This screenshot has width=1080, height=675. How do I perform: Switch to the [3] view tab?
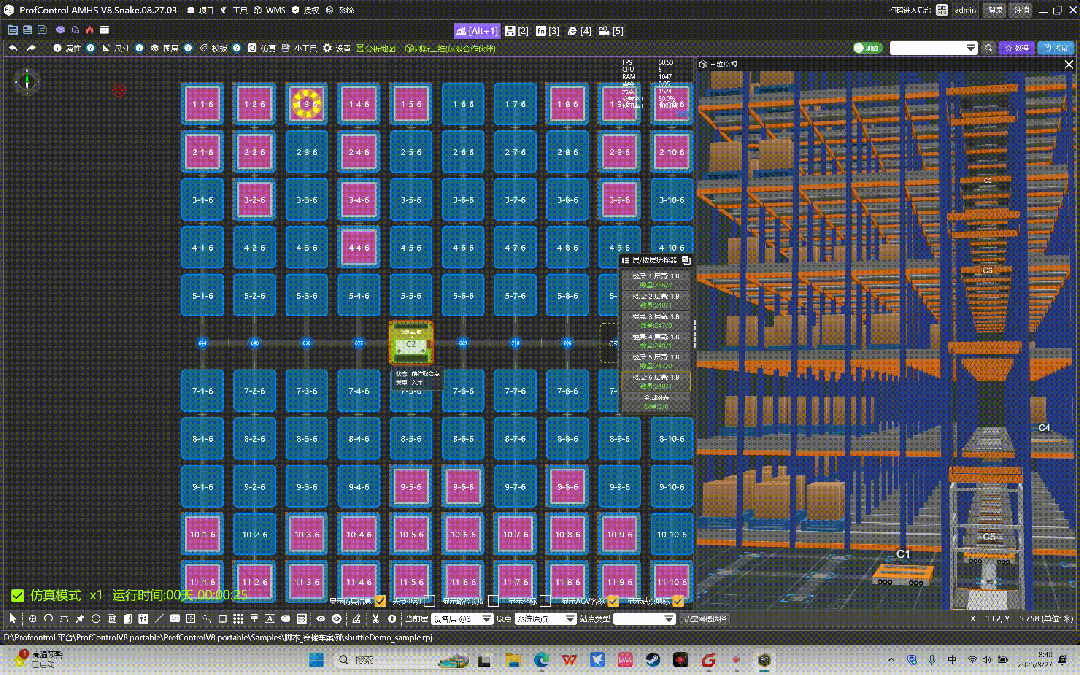click(x=548, y=31)
